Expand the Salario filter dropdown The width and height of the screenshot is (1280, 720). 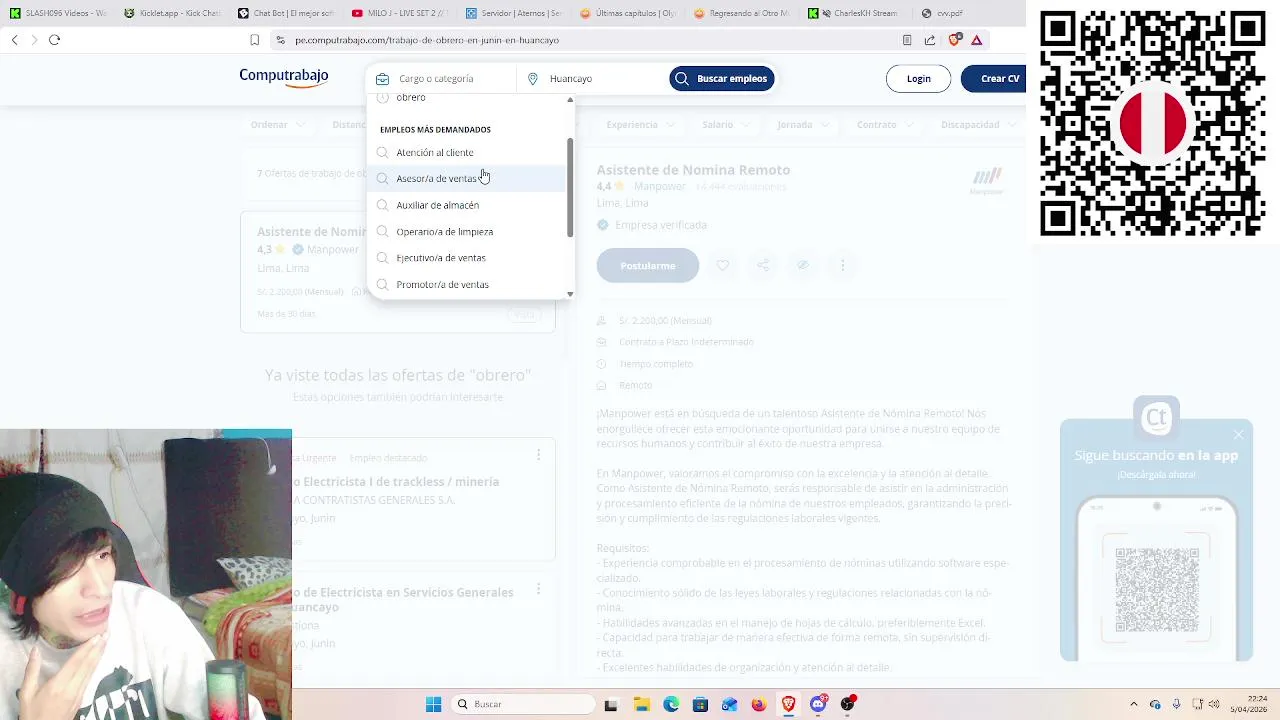coord(725,125)
